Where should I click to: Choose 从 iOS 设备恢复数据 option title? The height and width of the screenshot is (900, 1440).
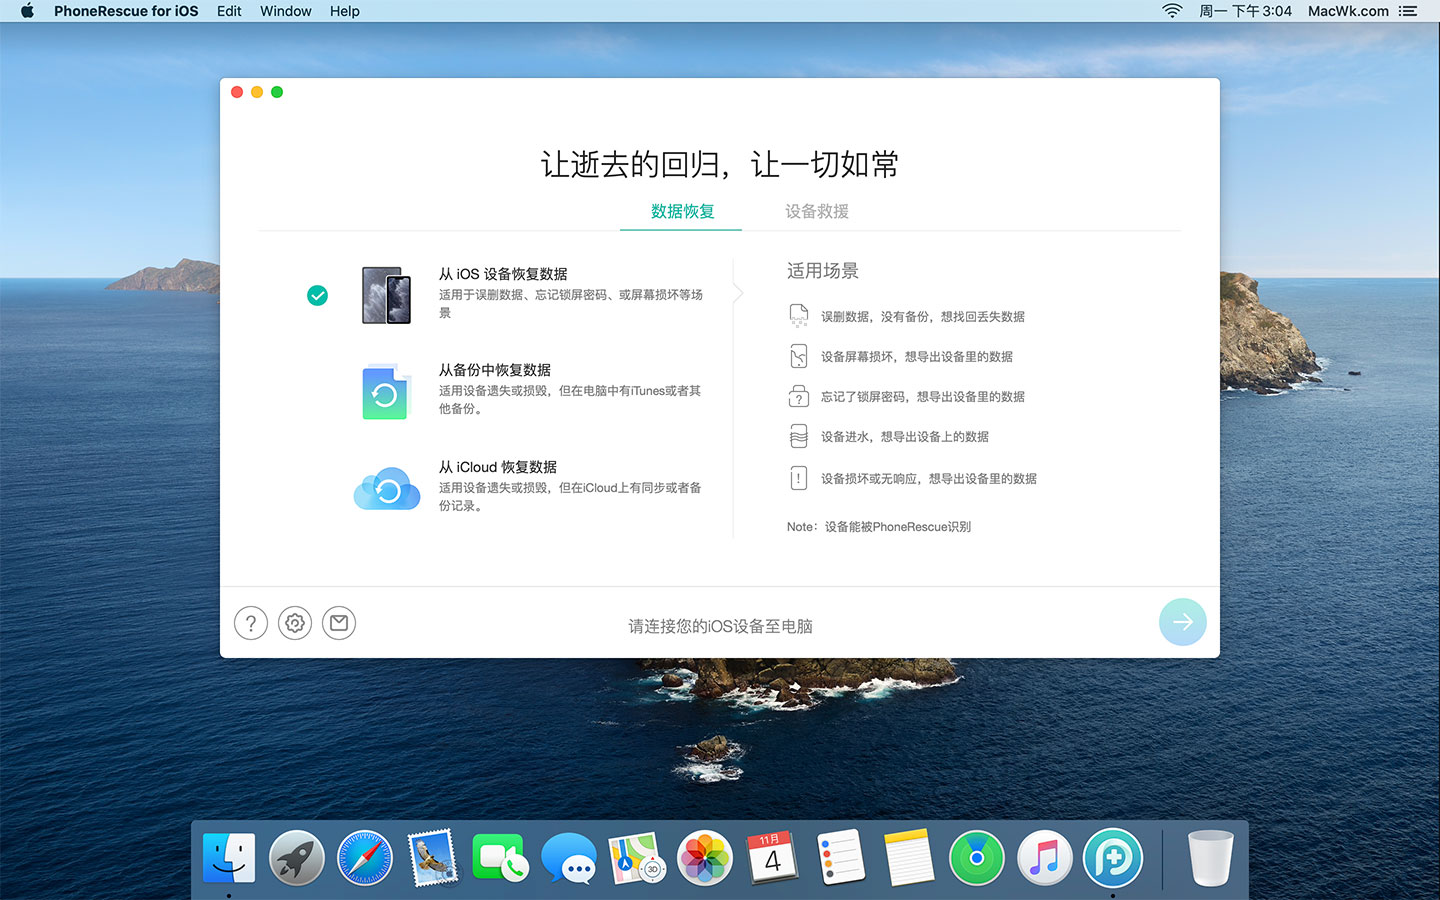pyautogui.click(x=503, y=274)
